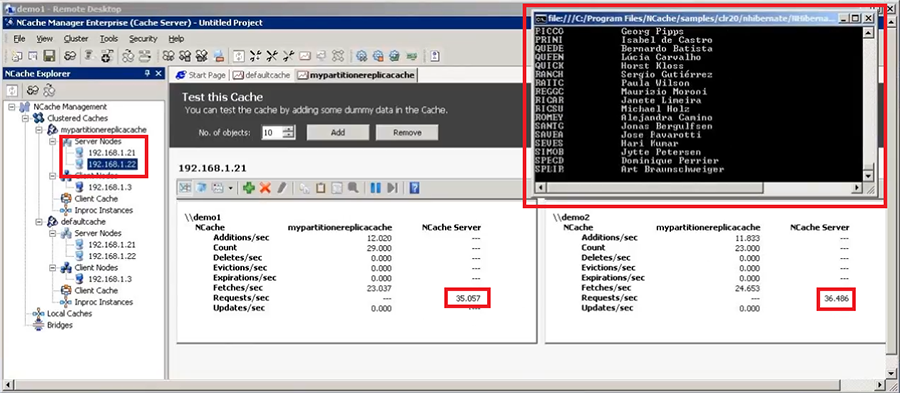The width and height of the screenshot is (900, 393).
Task: Click the Save project floppy icon
Action: [x=49, y=56]
